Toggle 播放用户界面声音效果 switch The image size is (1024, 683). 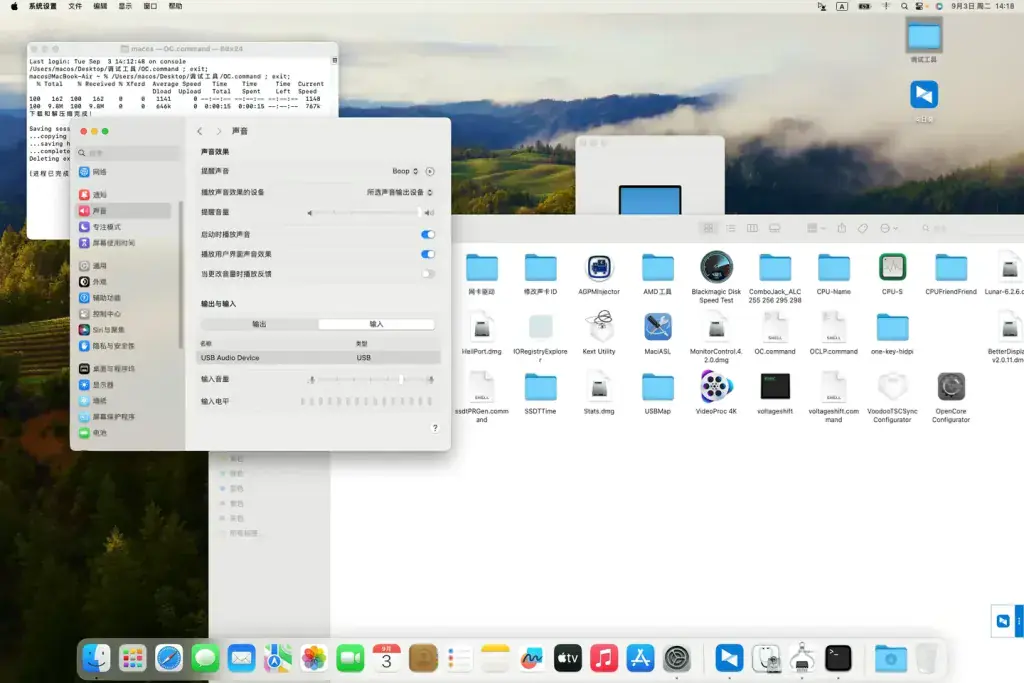428,254
